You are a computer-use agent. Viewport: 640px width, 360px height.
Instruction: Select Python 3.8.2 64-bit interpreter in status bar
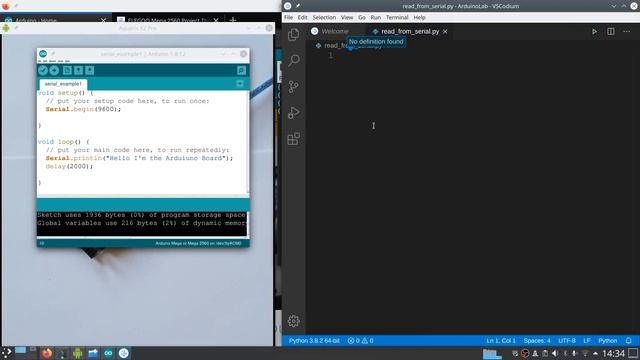(314, 340)
